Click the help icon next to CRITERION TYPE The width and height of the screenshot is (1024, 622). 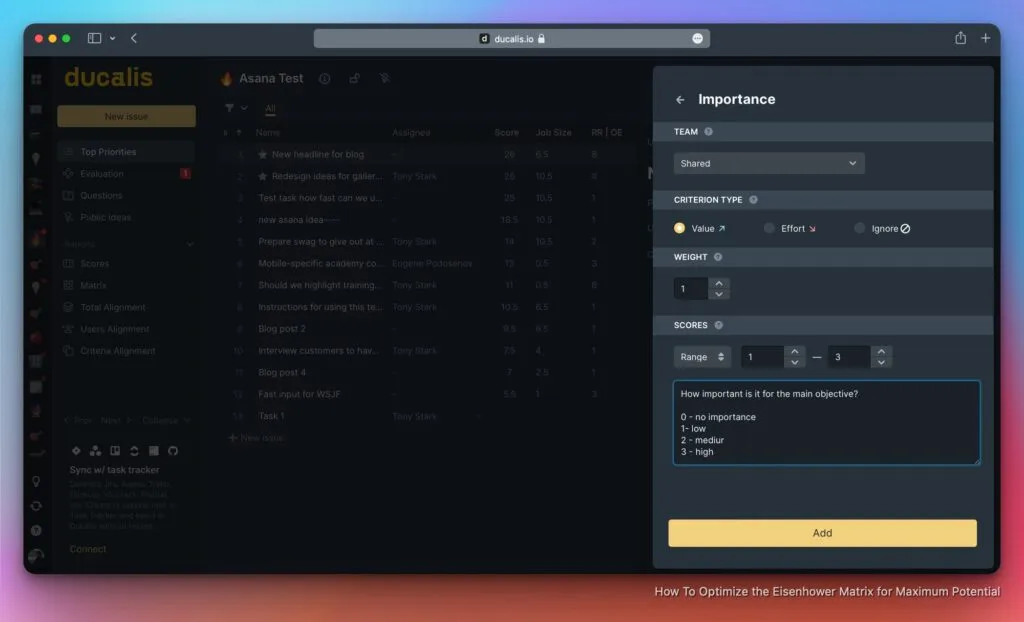pyautogui.click(x=753, y=200)
